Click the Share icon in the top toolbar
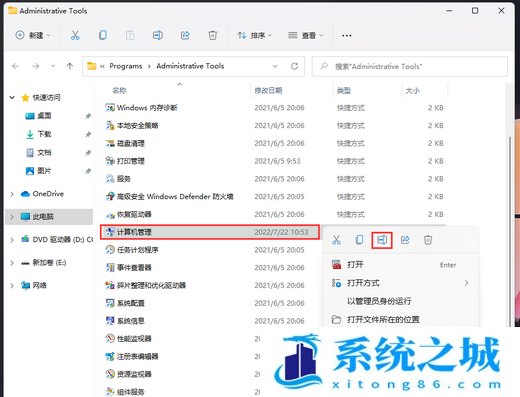 point(185,35)
